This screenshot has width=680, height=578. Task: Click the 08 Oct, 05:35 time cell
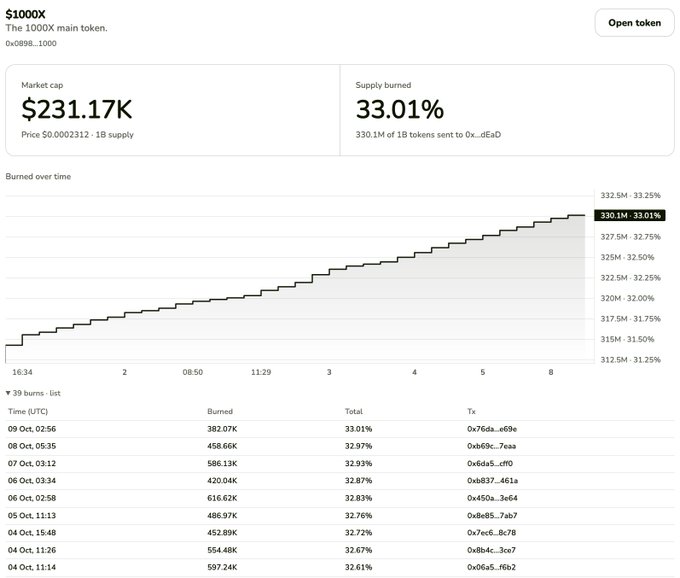[x=32, y=446]
